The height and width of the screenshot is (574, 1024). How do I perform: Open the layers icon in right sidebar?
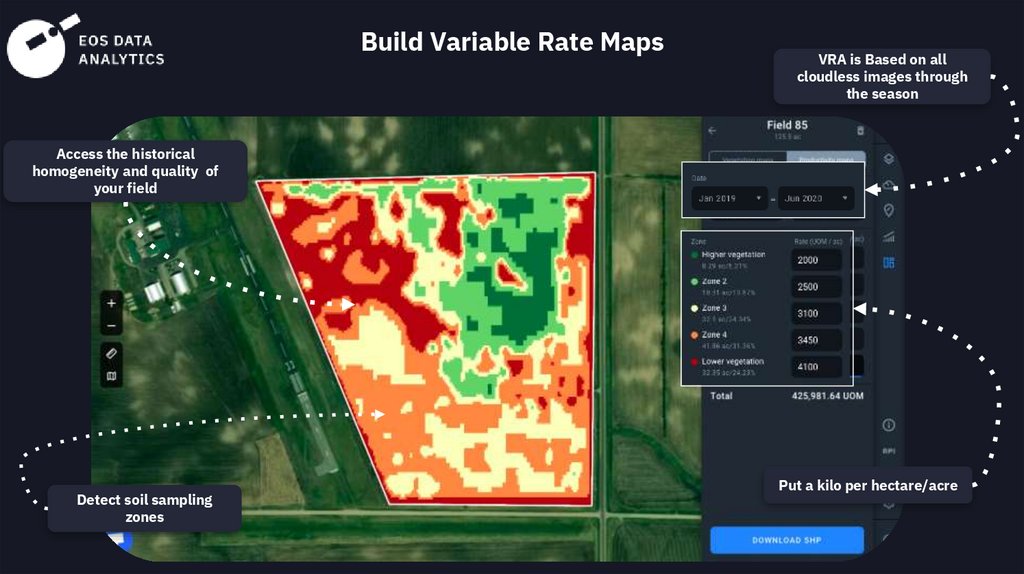point(888,159)
